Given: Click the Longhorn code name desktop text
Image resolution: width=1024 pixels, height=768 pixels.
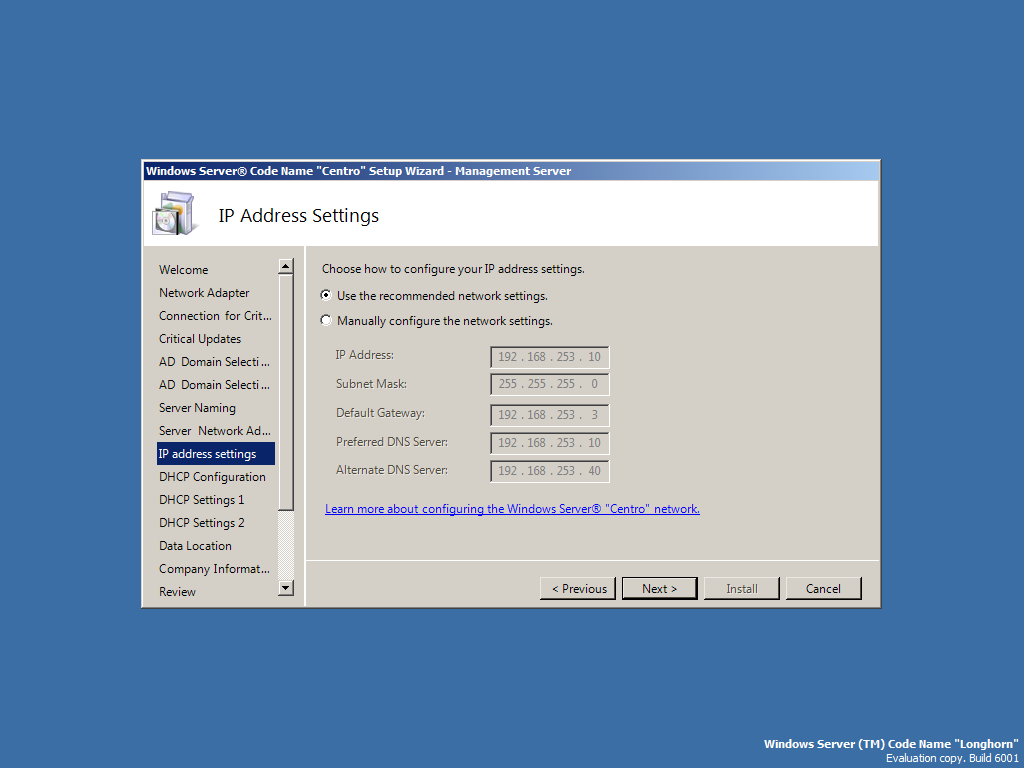Looking at the screenshot, I should click(891, 744).
